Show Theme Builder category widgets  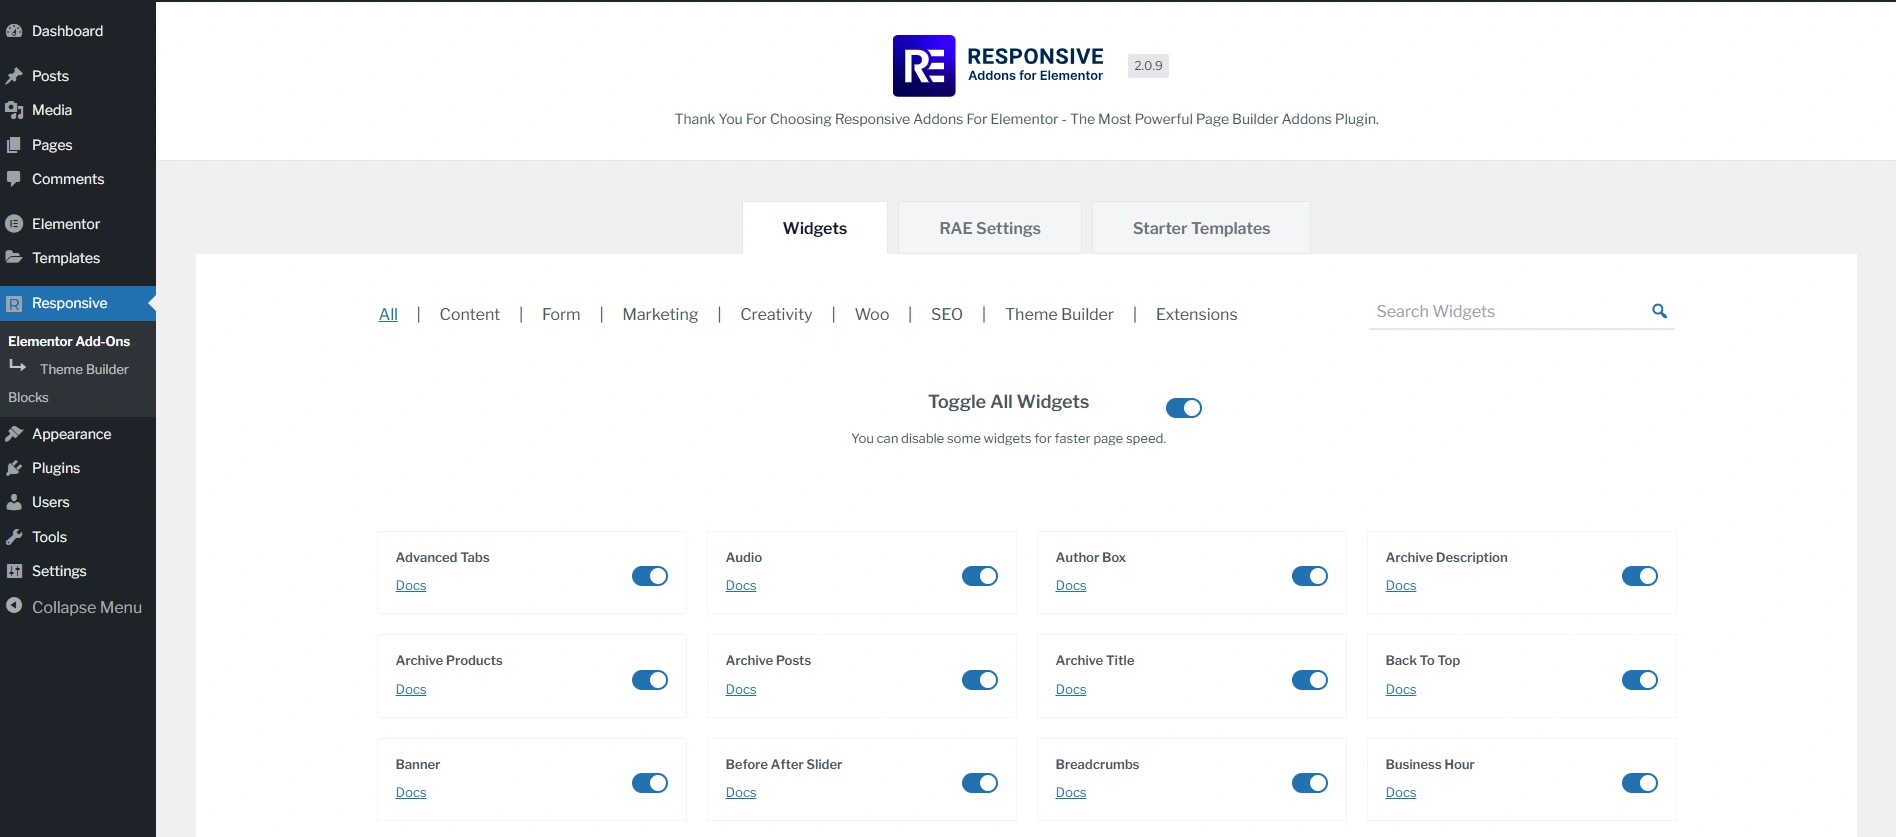[x=1059, y=314]
